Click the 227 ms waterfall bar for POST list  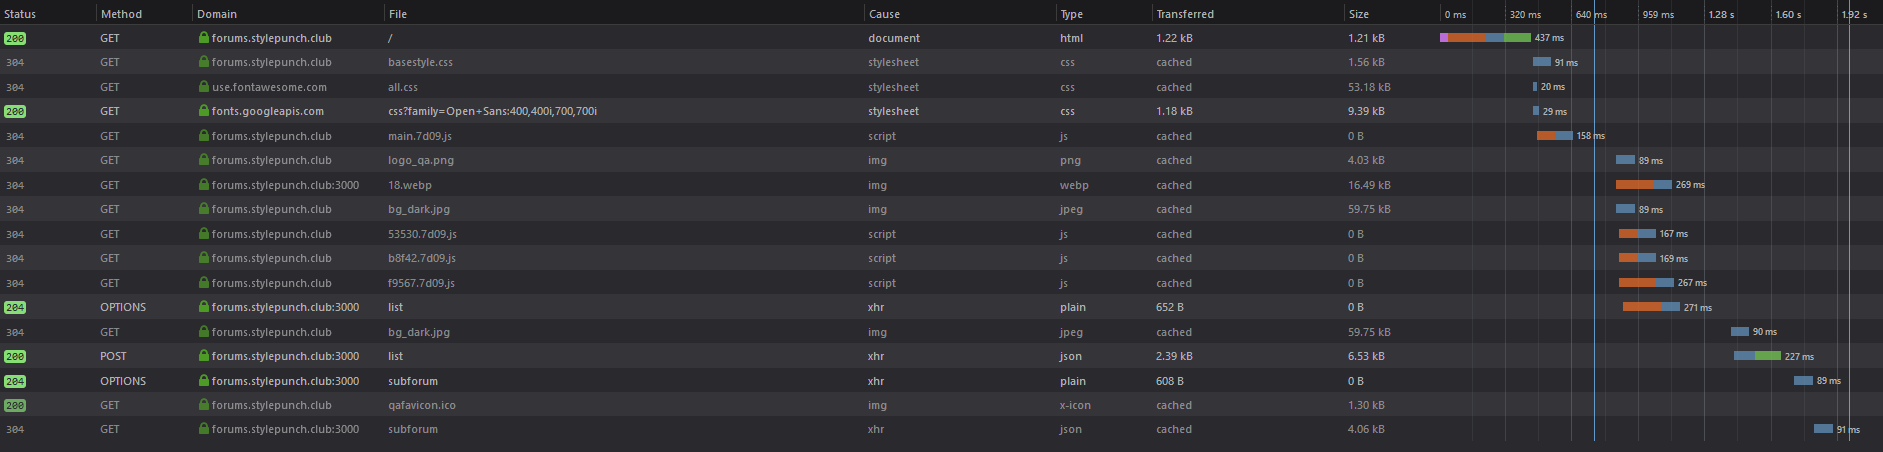(x=1757, y=356)
